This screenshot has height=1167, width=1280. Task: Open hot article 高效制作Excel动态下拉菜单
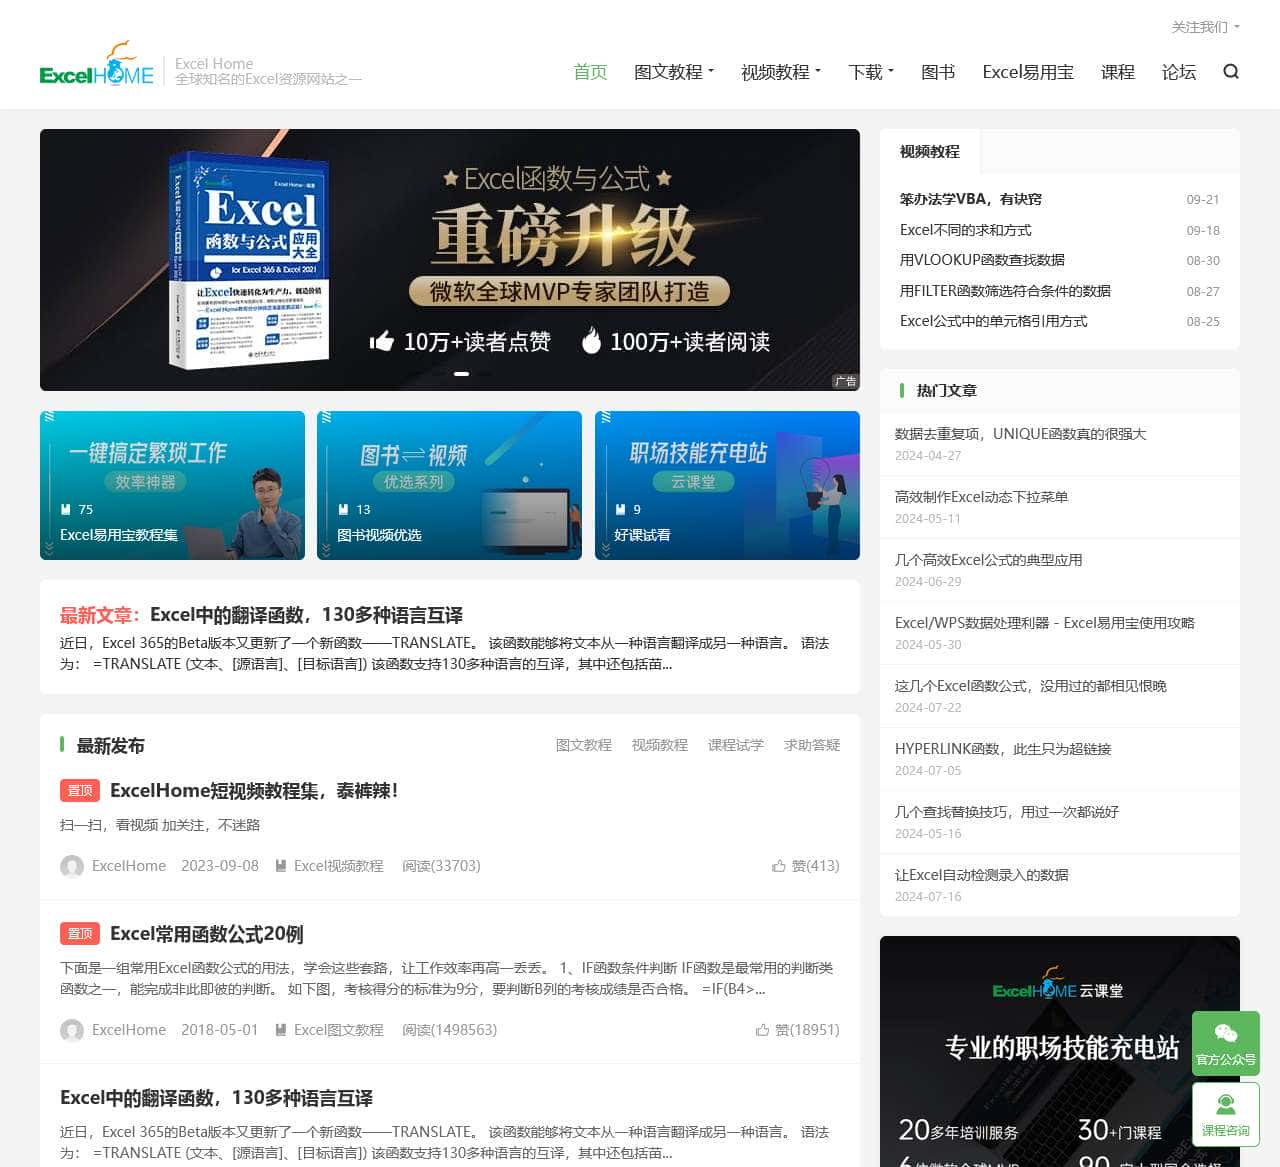click(x=981, y=497)
